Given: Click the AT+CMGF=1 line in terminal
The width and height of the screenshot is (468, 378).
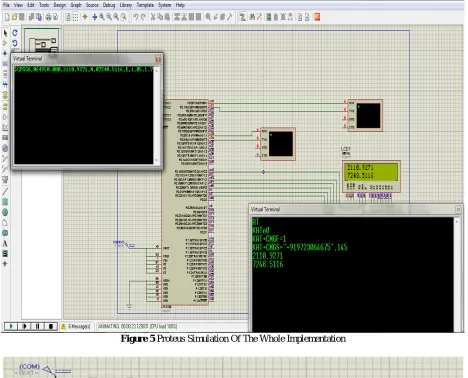Looking at the screenshot, I should (x=269, y=239).
